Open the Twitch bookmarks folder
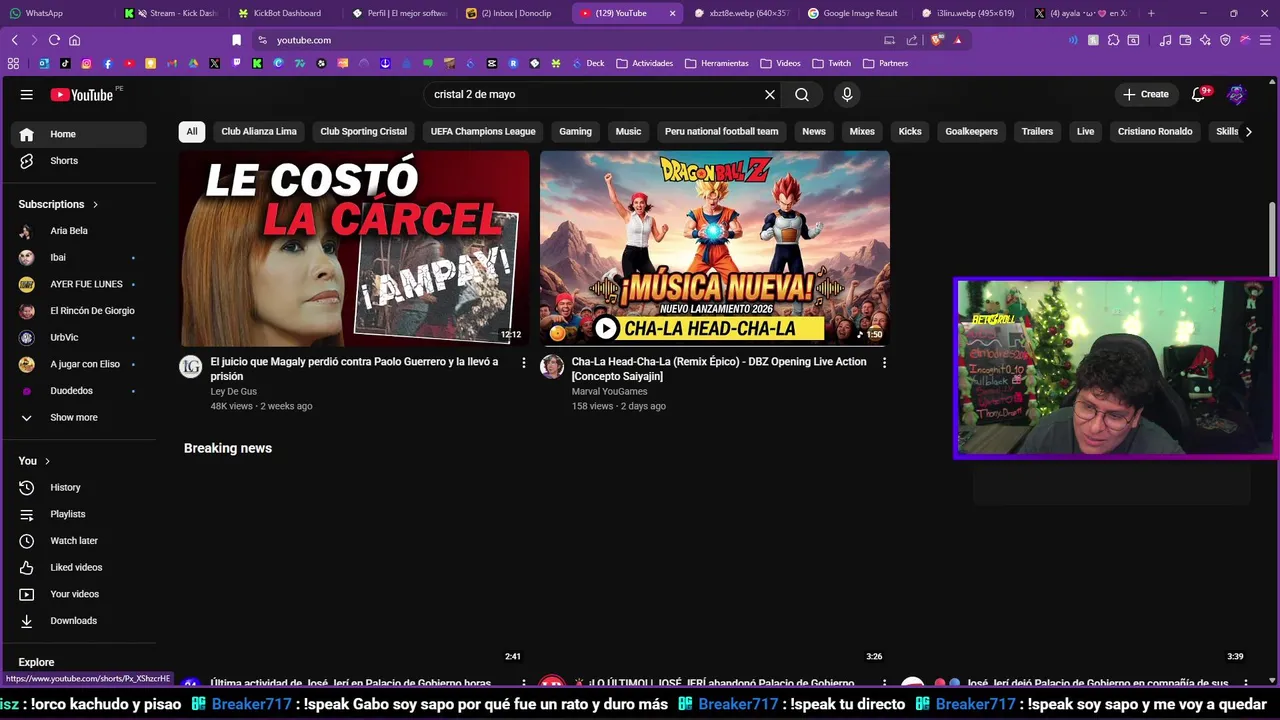The image size is (1280, 720). pyautogui.click(x=832, y=63)
